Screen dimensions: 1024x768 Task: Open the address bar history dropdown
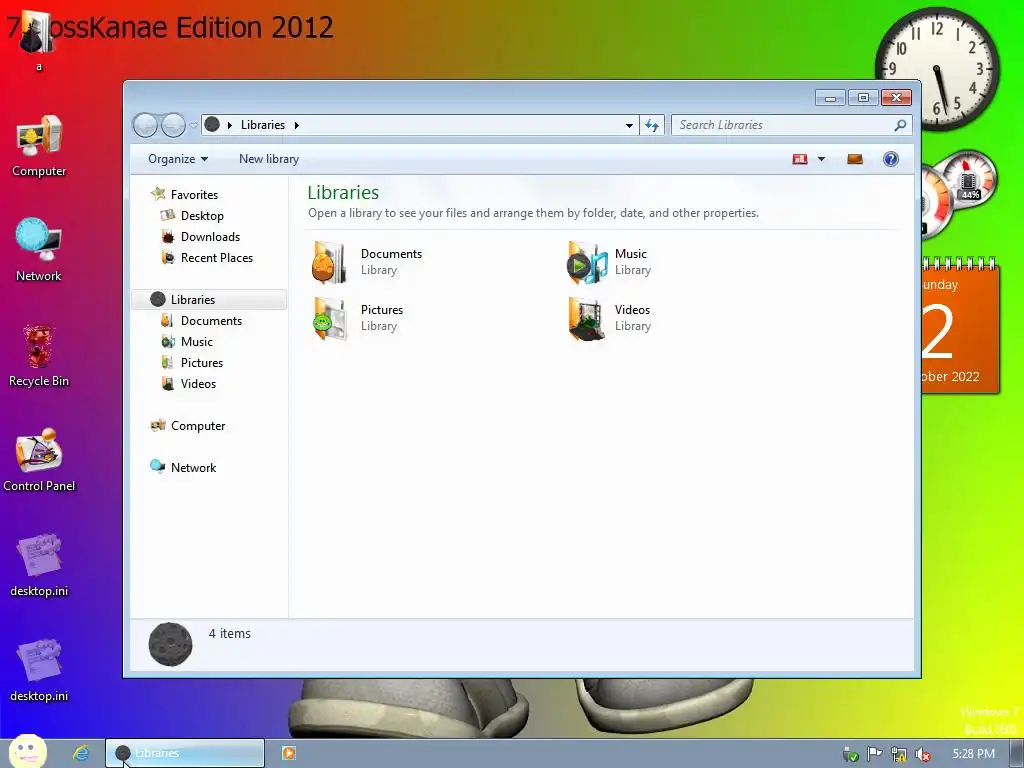tap(629, 125)
